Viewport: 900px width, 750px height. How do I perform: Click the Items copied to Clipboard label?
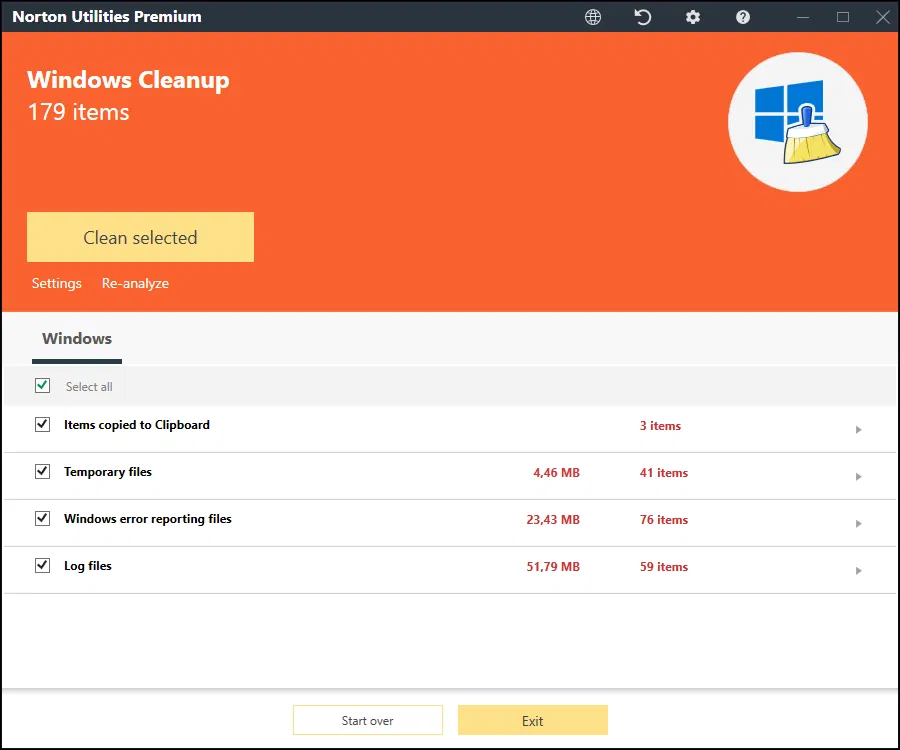coord(137,425)
